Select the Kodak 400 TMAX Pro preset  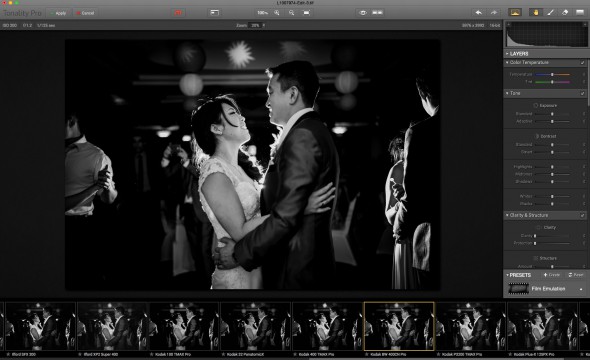pyautogui.click(x=327, y=326)
